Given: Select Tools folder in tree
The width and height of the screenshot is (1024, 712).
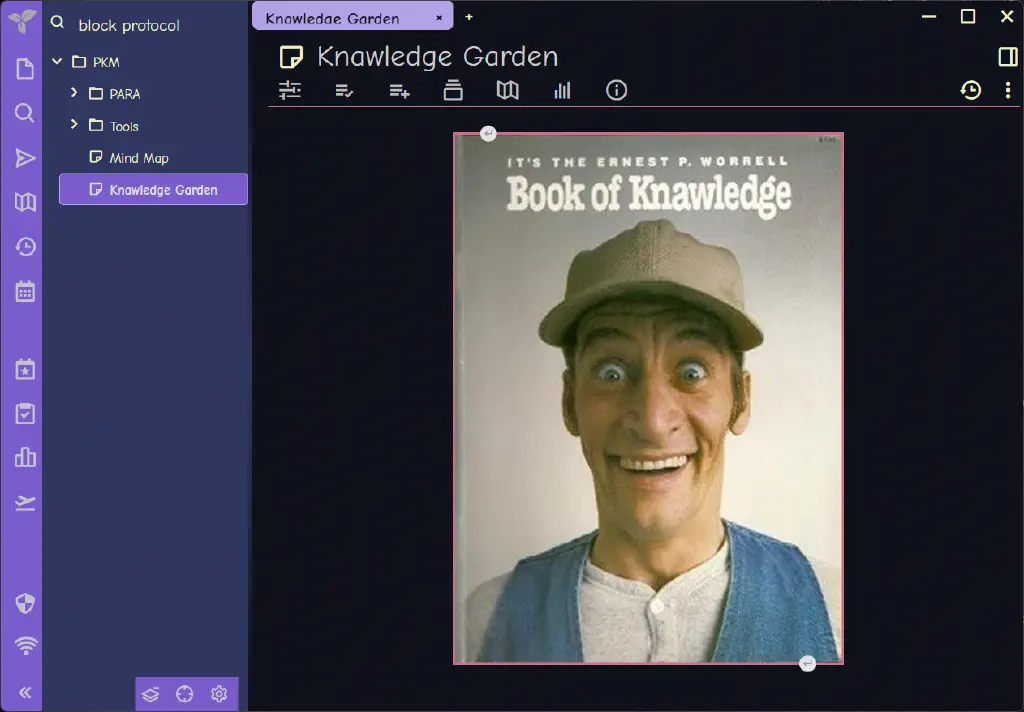Looking at the screenshot, I should (x=124, y=126).
